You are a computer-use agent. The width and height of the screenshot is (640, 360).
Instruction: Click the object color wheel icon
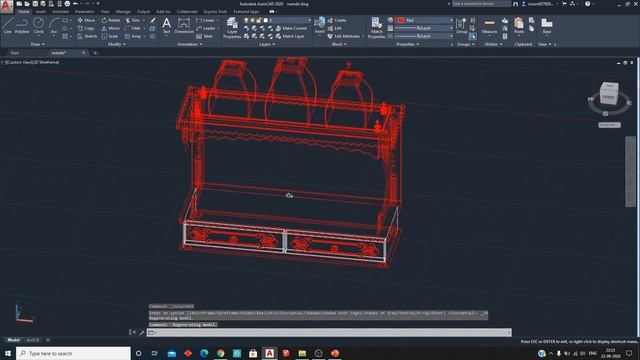[390, 20]
